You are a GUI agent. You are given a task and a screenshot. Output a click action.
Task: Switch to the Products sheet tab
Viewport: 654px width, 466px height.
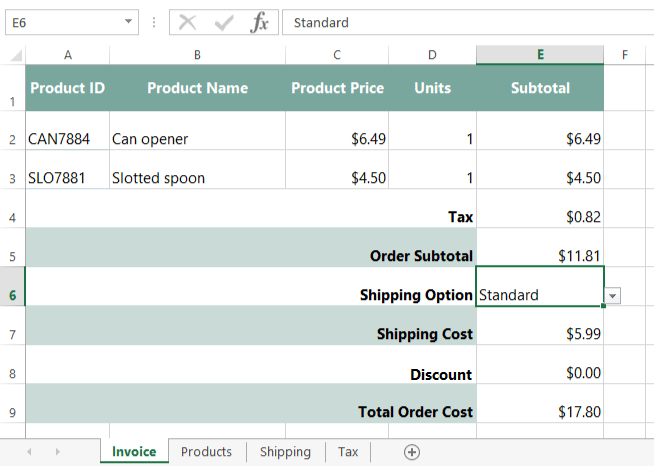[x=206, y=452]
